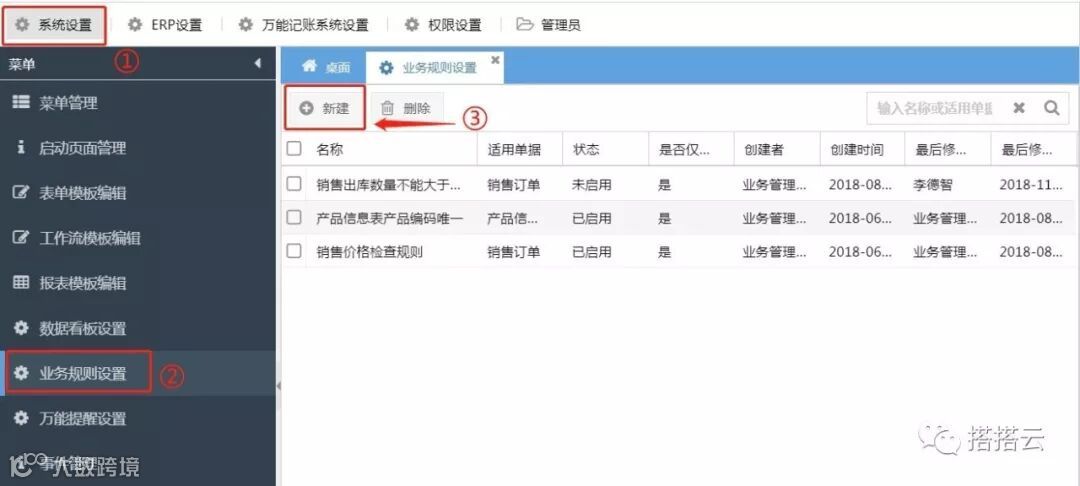Sort by the 创建时间 column header

(862, 149)
